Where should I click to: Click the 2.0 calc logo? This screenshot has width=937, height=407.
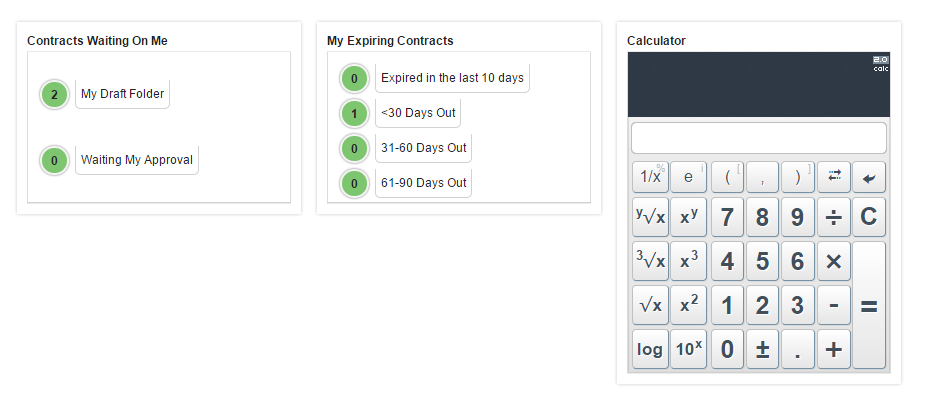pyautogui.click(x=880, y=64)
